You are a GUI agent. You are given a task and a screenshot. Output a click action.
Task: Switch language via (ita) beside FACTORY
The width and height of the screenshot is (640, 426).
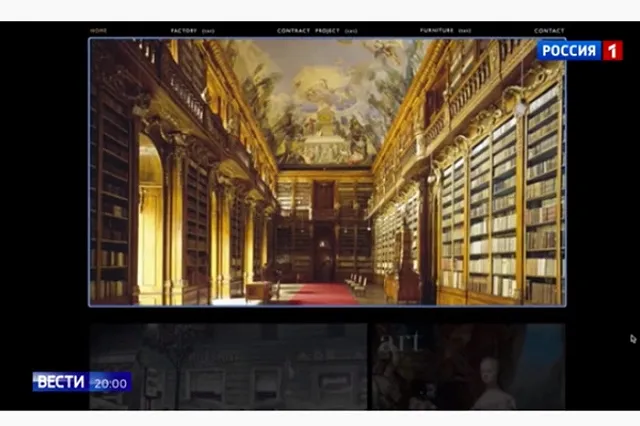[208, 31]
